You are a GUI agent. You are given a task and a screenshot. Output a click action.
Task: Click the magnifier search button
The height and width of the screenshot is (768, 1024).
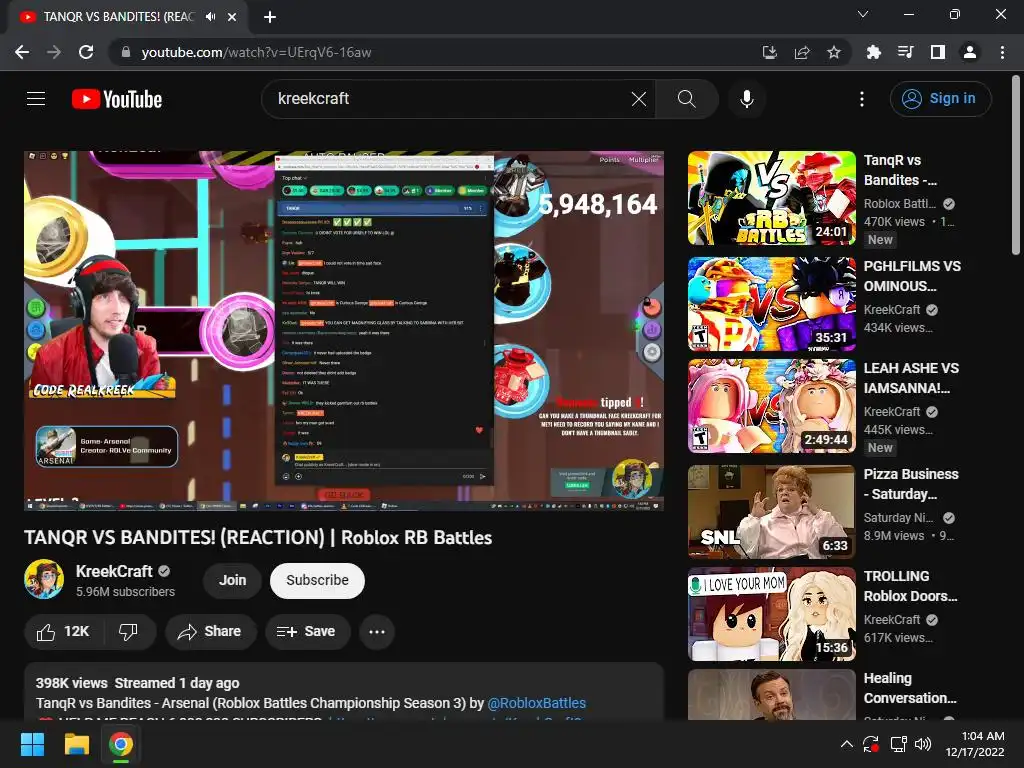click(686, 99)
